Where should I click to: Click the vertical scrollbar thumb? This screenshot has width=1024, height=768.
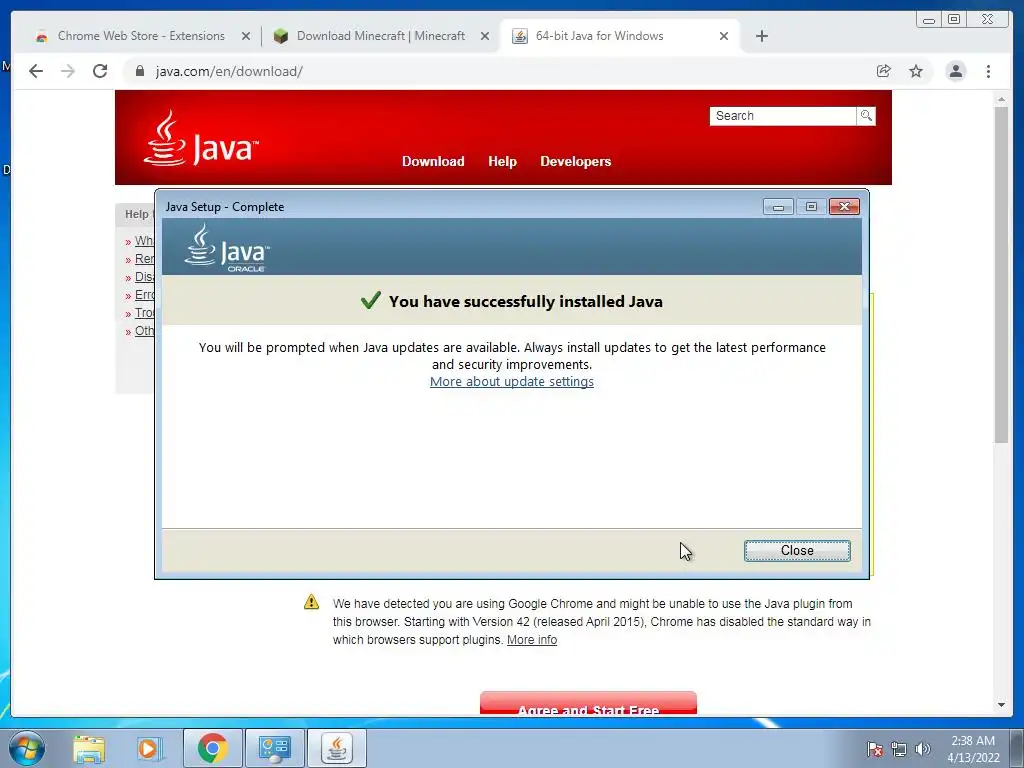tap(1001, 274)
